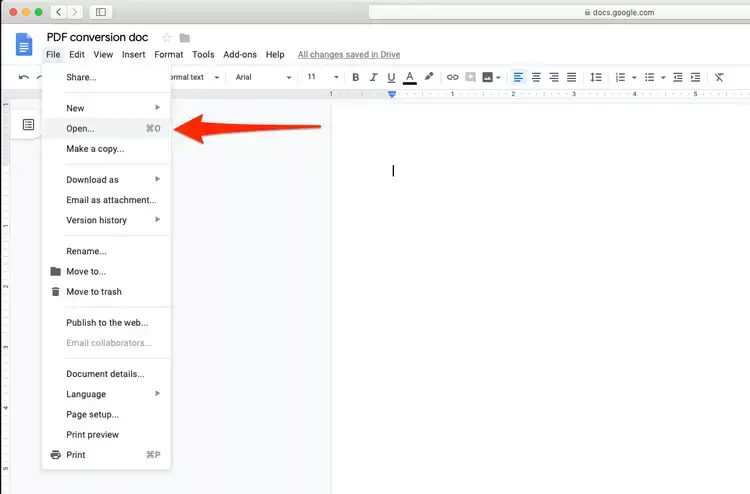Click the increase indent icon
Viewport: 750px width, 494px height.
coord(695,77)
